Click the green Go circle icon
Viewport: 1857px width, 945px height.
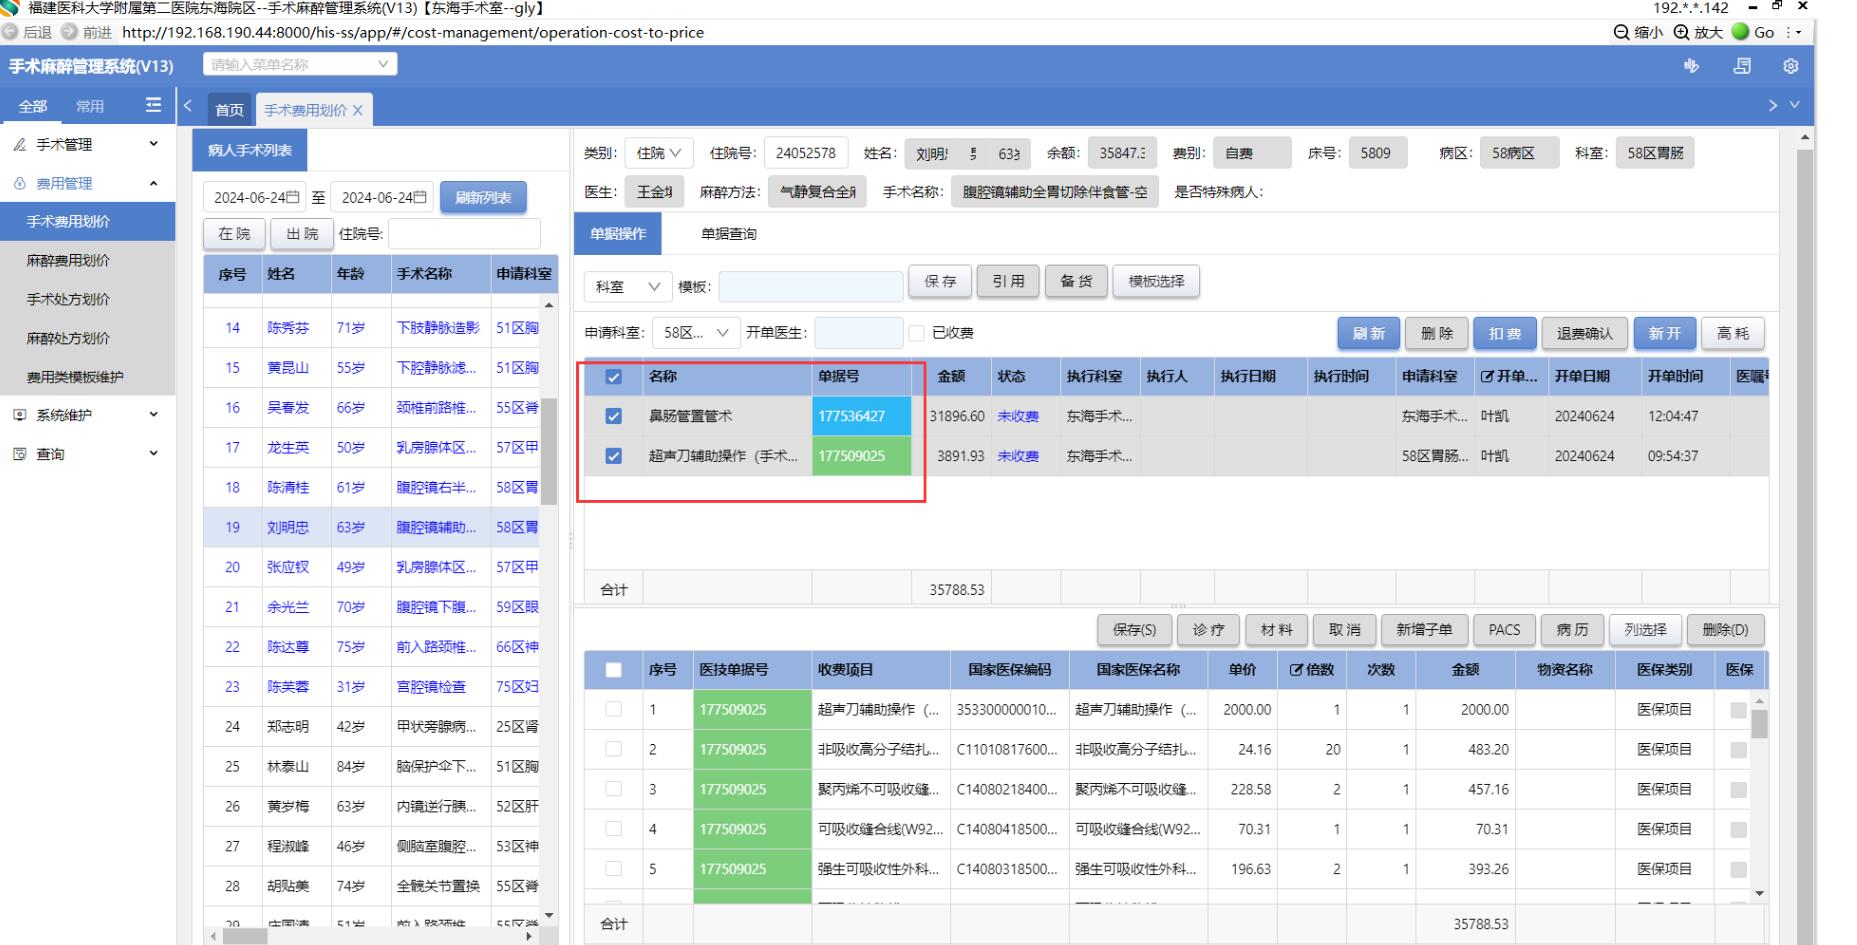(1741, 32)
